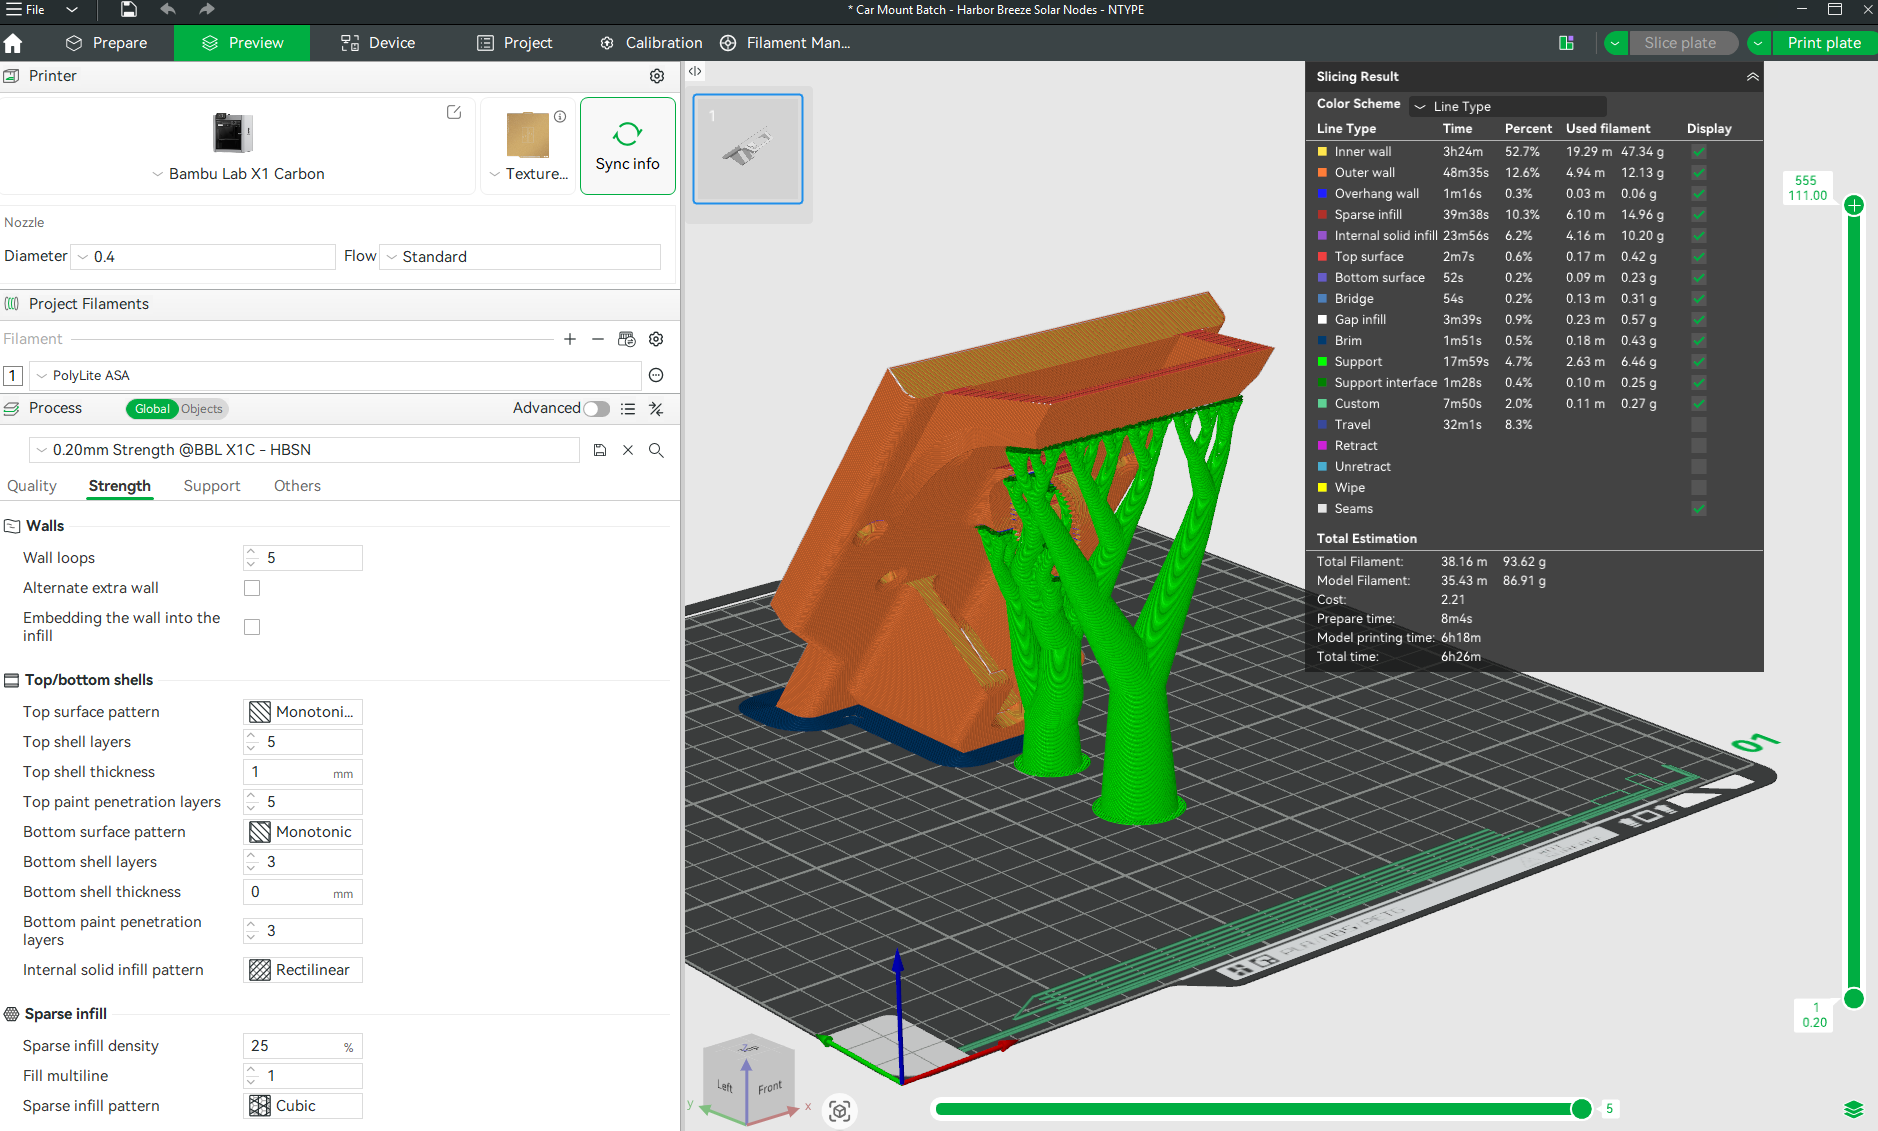The width and height of the screenshot is (1878, 1131).
Task: Toggle Advanced mode switch
Action: [597, 408]
